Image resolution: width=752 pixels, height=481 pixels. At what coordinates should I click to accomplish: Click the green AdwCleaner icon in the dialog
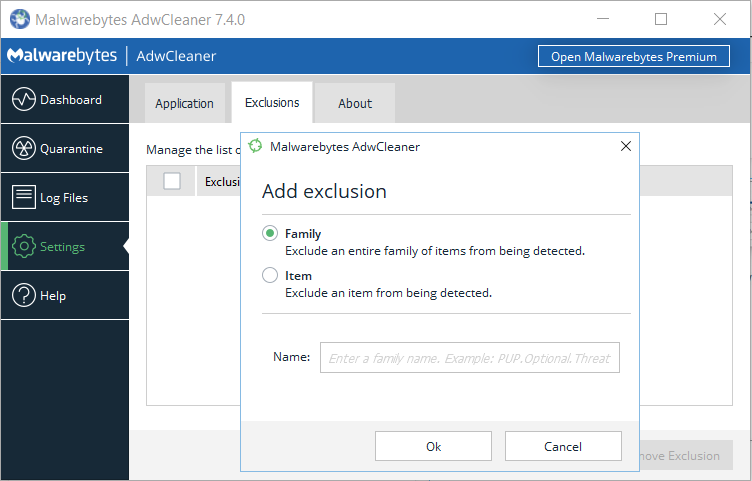coord(255,146)
